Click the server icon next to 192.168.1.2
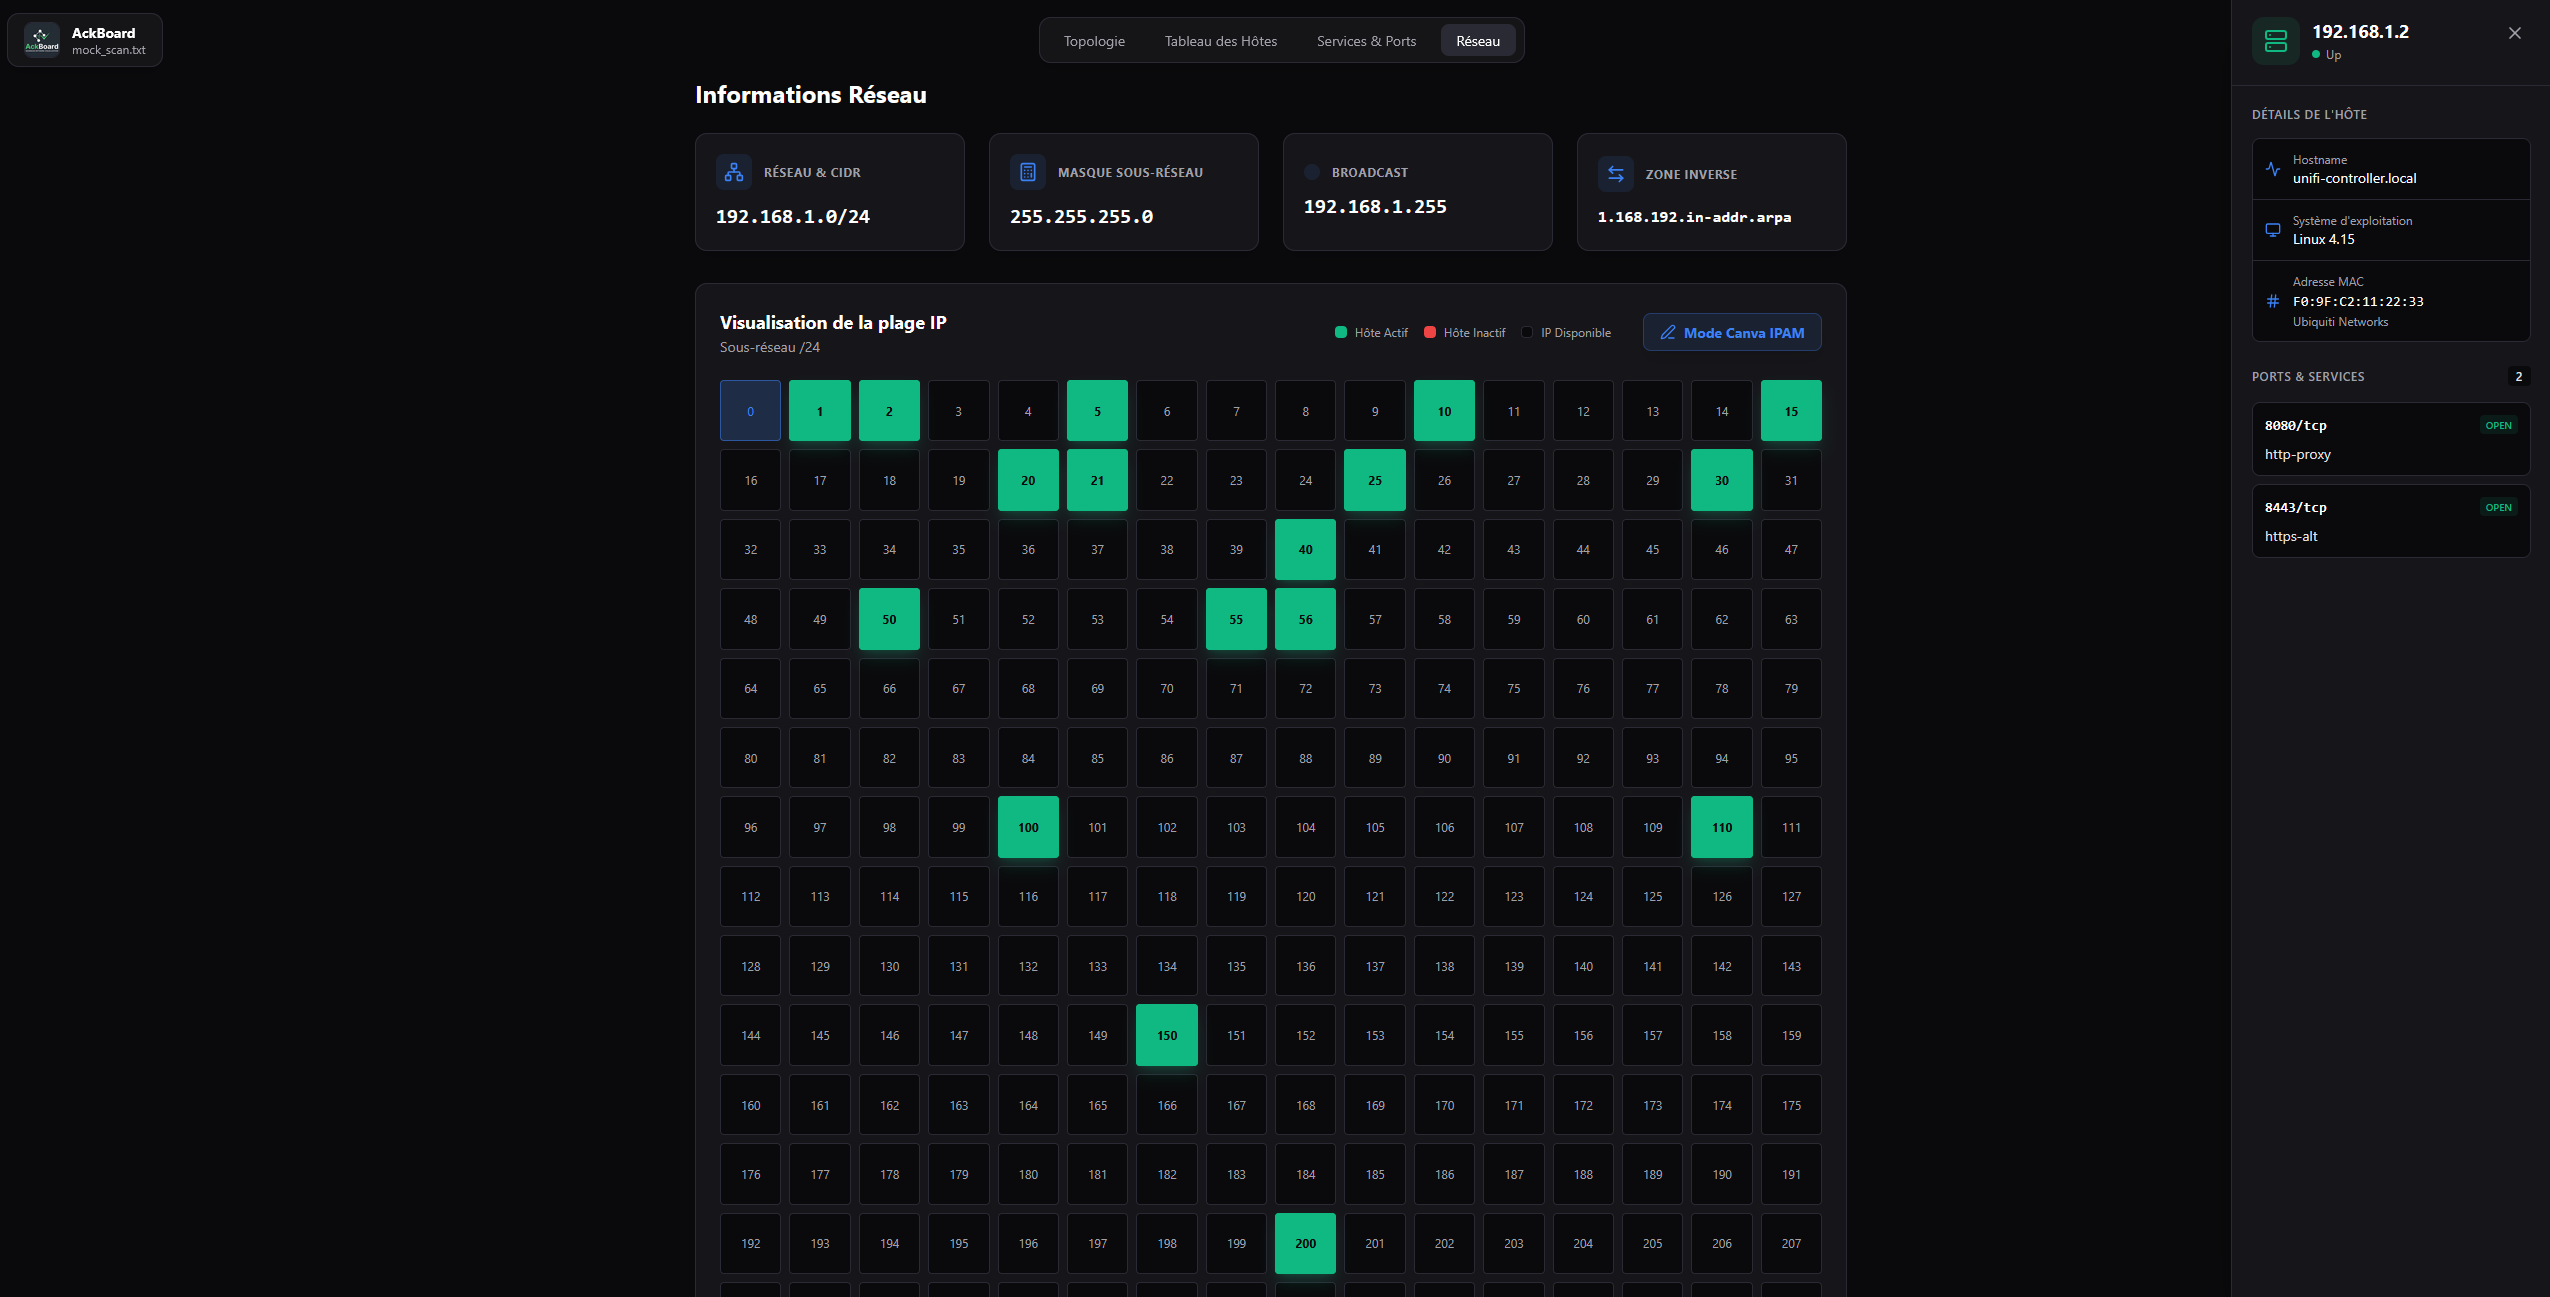Viewport: 2550px width, 1297px height. point(2276,41)
